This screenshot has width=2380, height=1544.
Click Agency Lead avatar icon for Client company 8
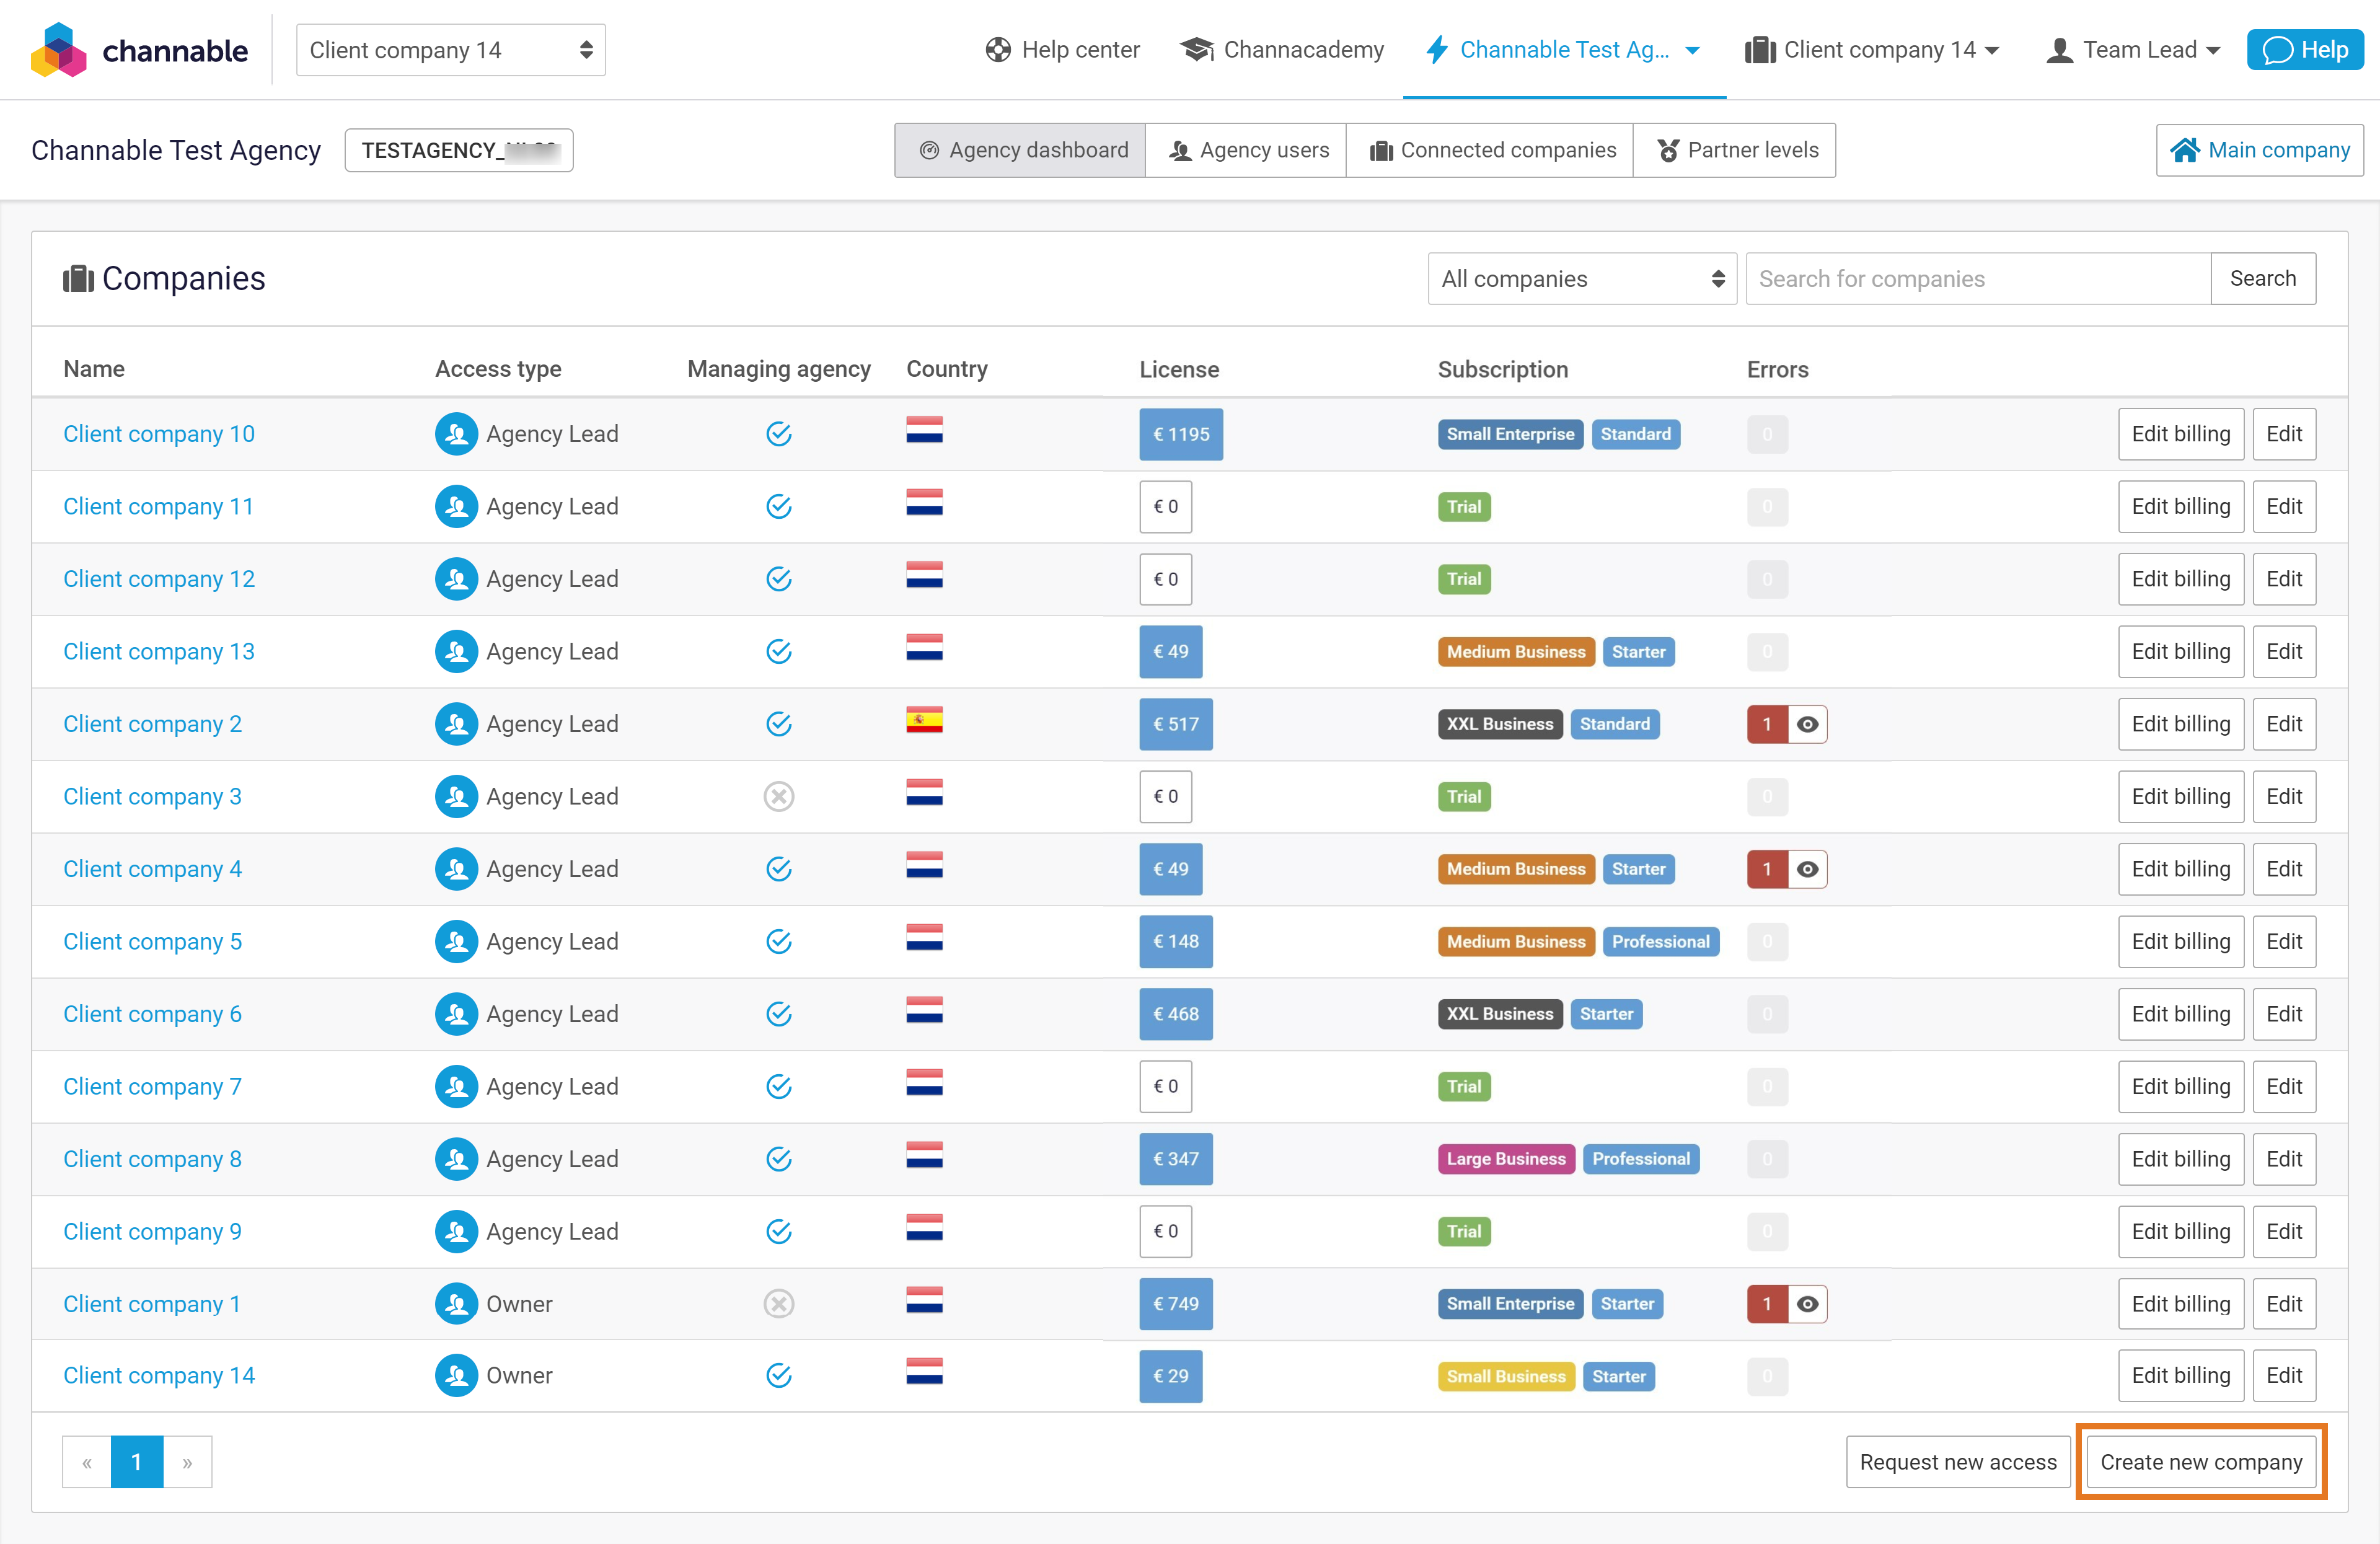pos(456,1159)
